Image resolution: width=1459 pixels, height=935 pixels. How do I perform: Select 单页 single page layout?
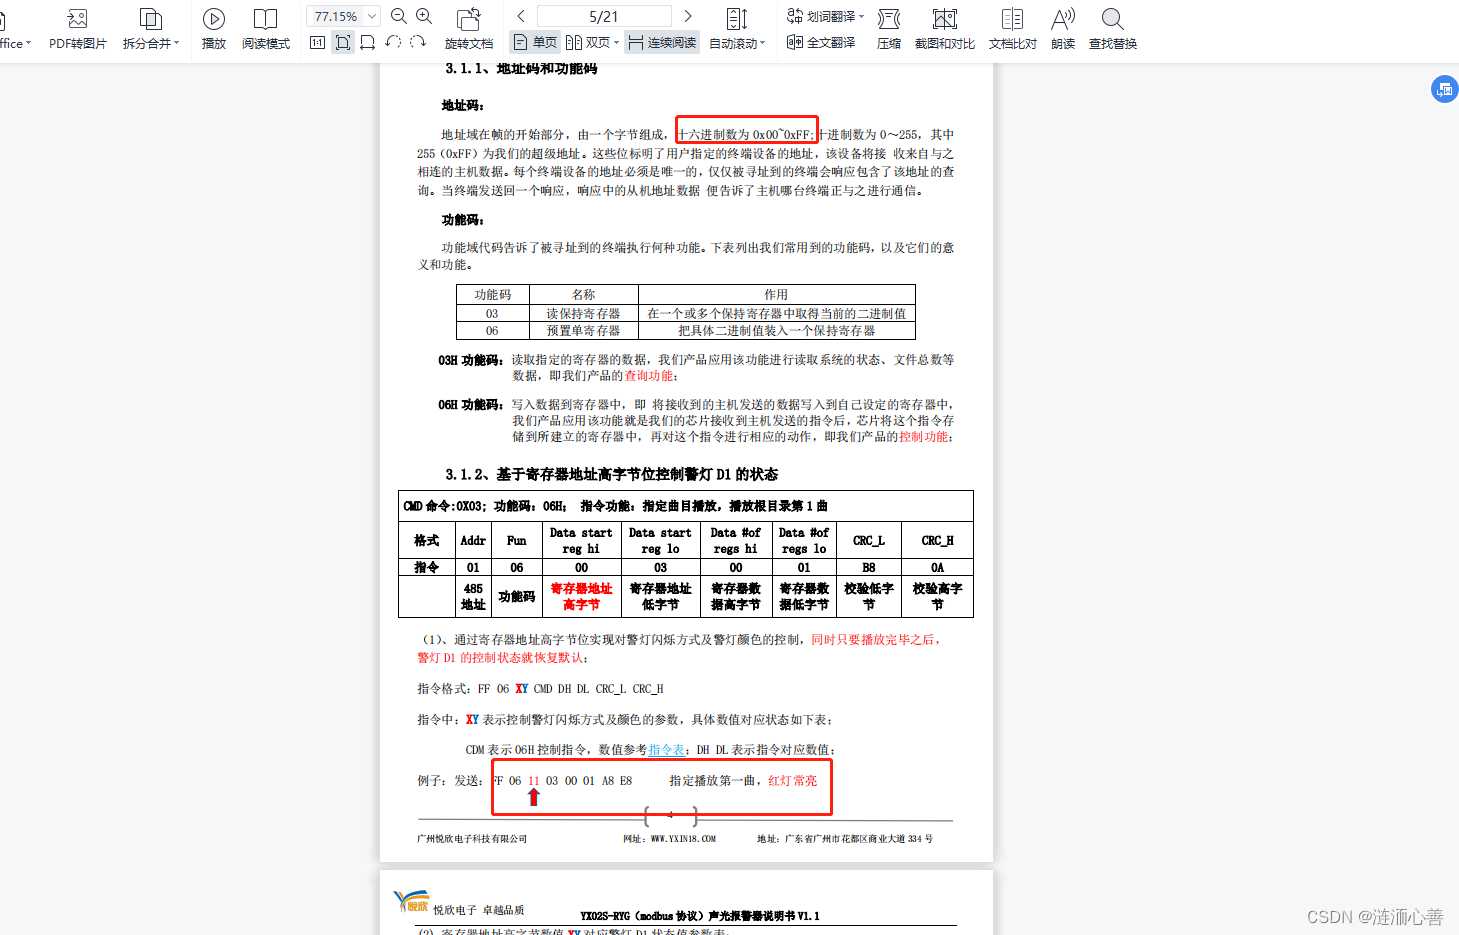point(535,42)
